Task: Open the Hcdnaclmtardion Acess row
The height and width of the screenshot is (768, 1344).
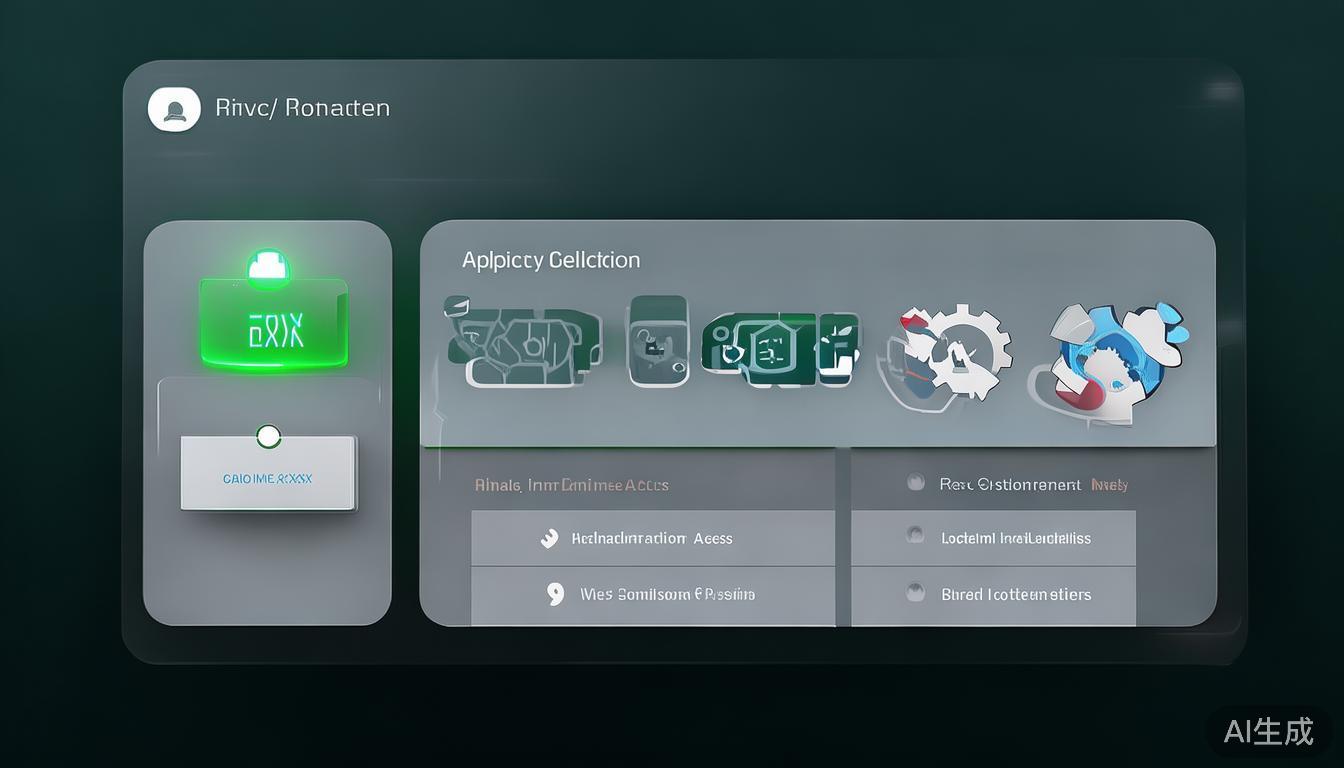Action: click(x=652, y=538)
